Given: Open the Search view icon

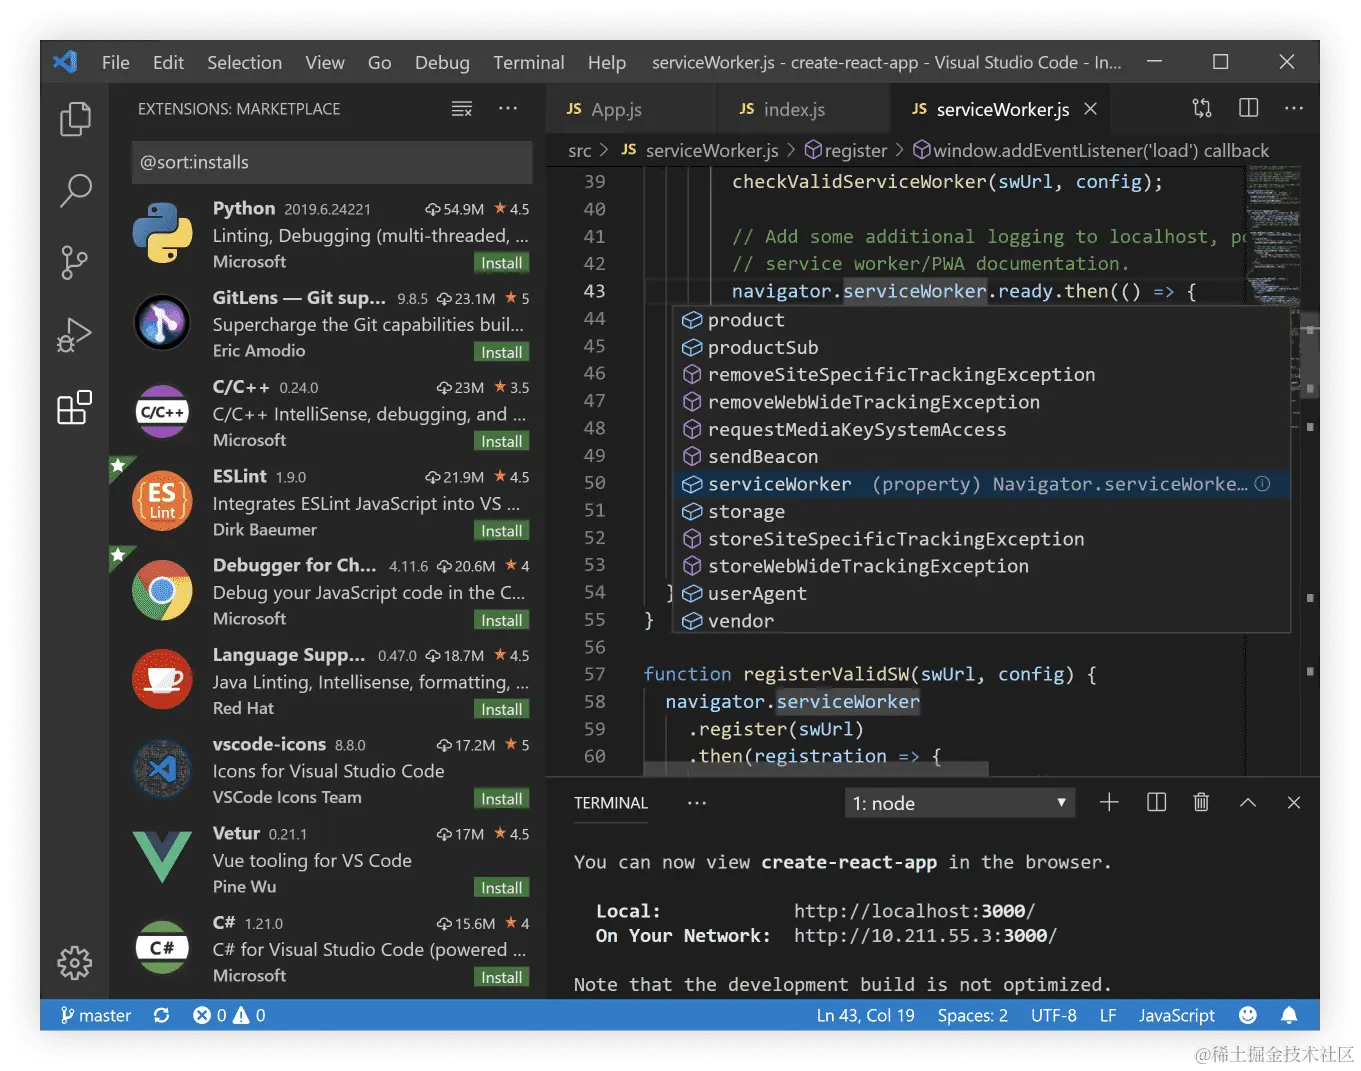Looking at the screenshot, I should (75, 190).
